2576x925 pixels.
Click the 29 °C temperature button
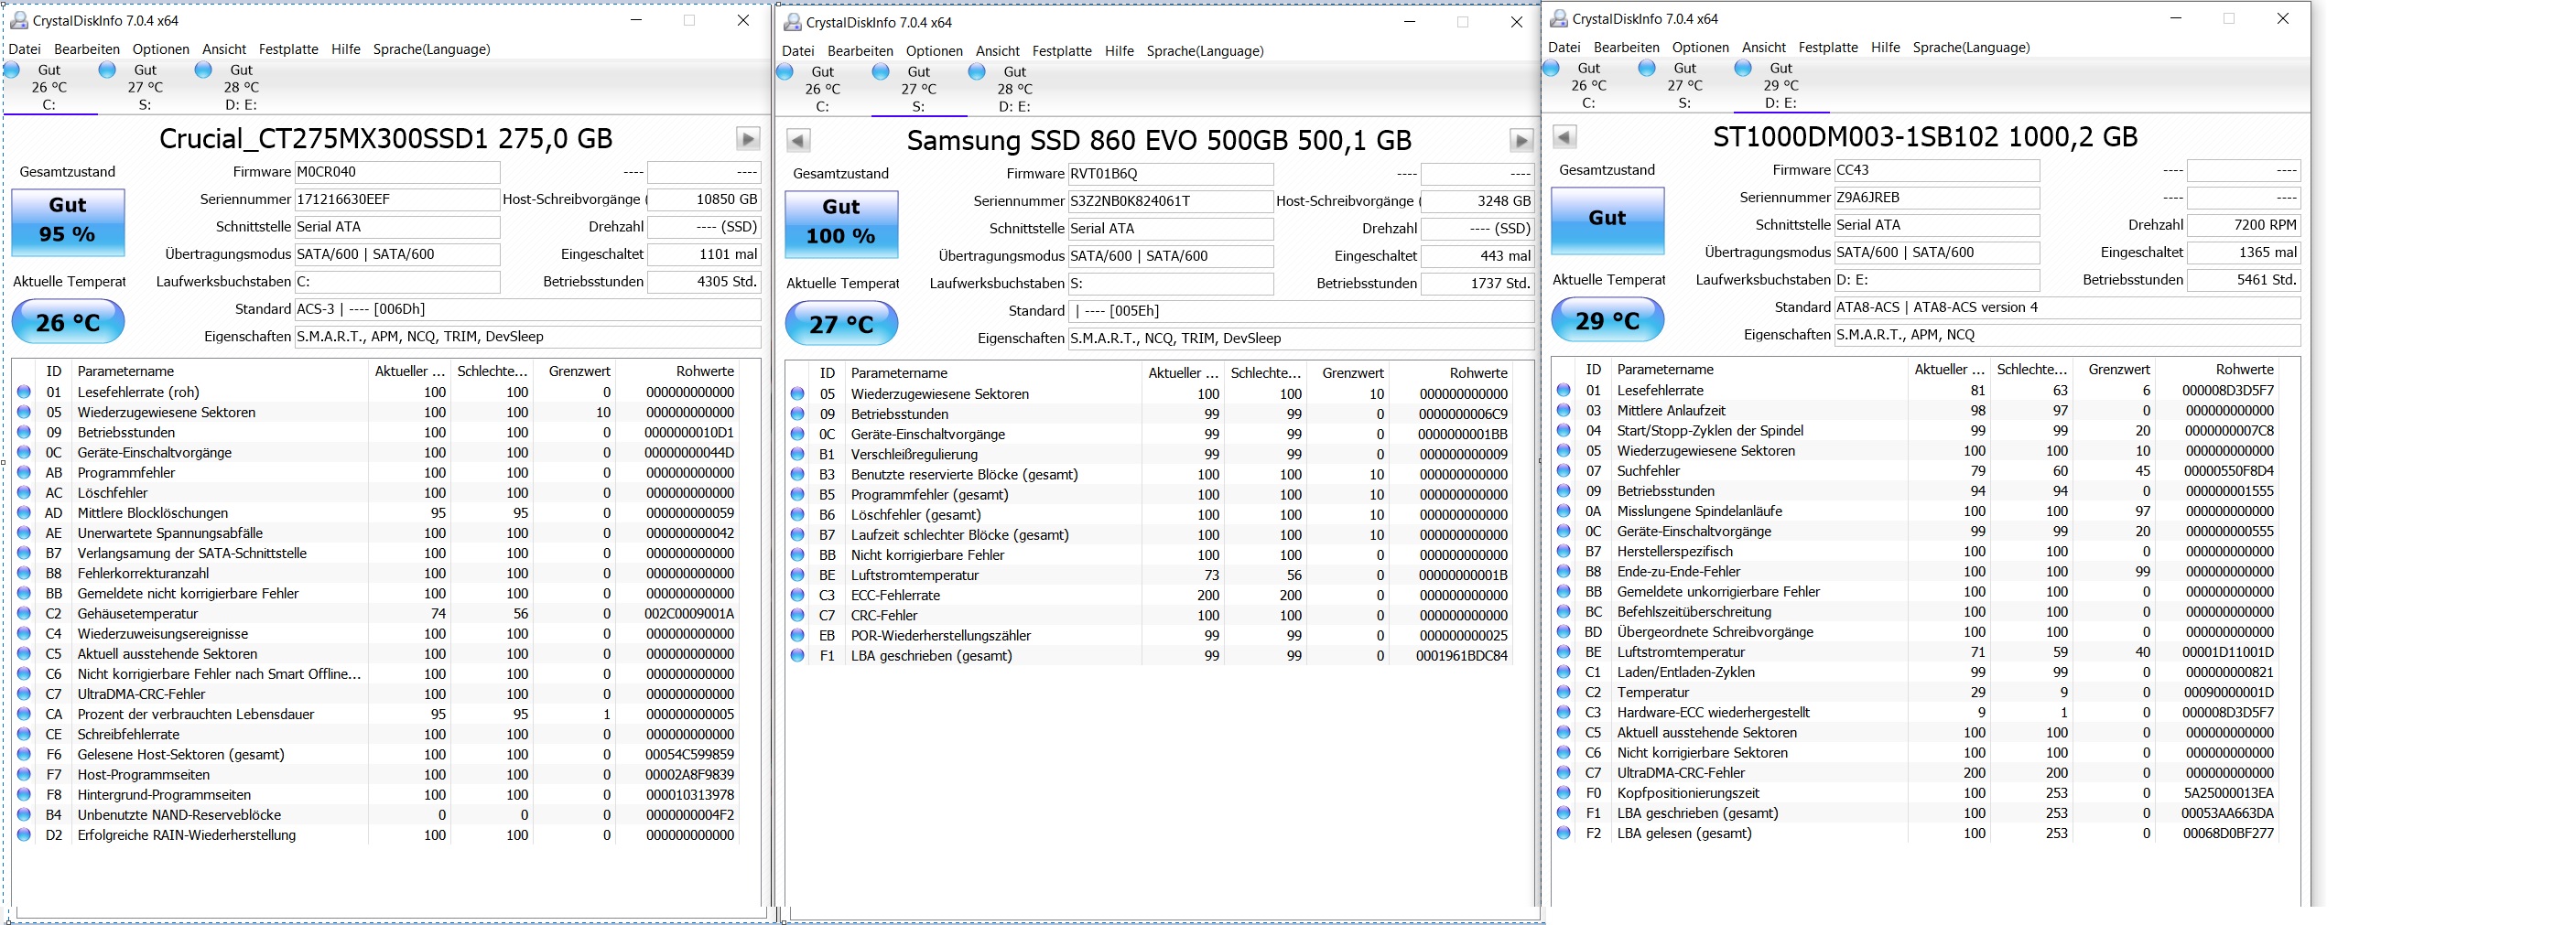tap(1607, 320)
